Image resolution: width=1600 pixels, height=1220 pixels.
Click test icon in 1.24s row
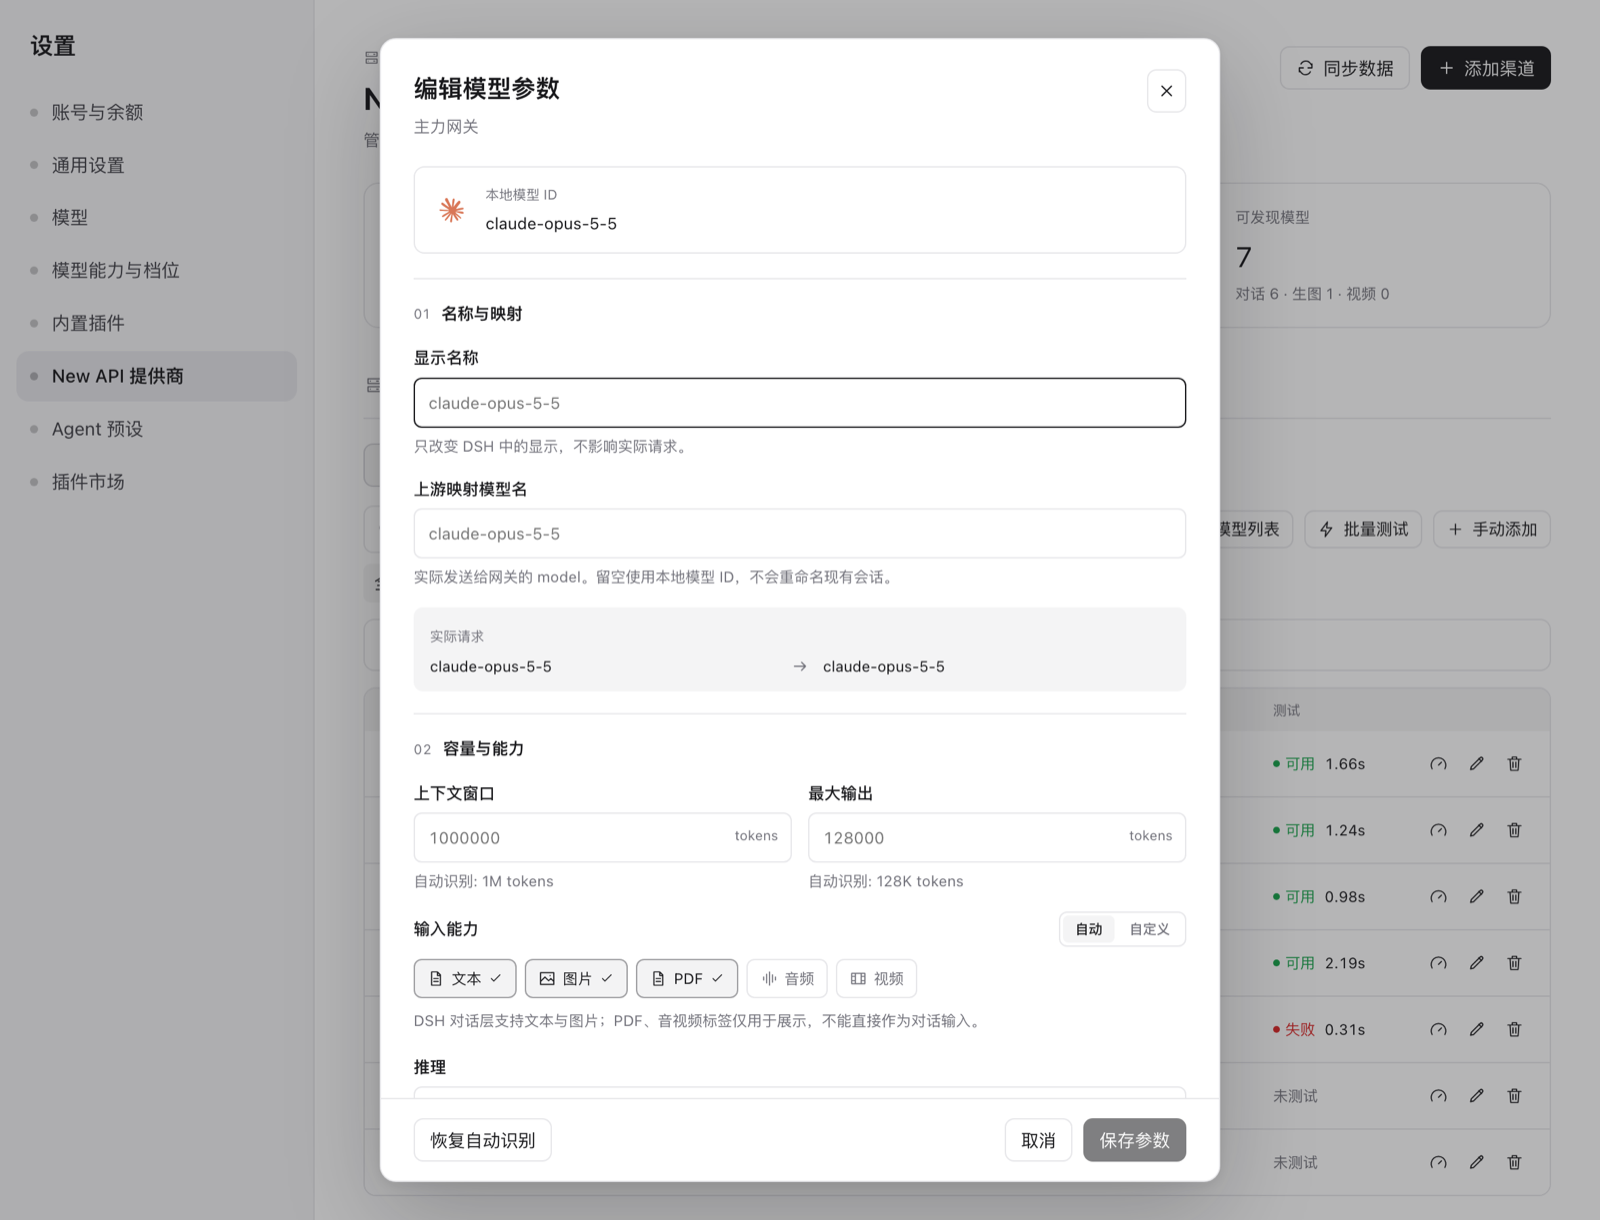pos(1438,830)
